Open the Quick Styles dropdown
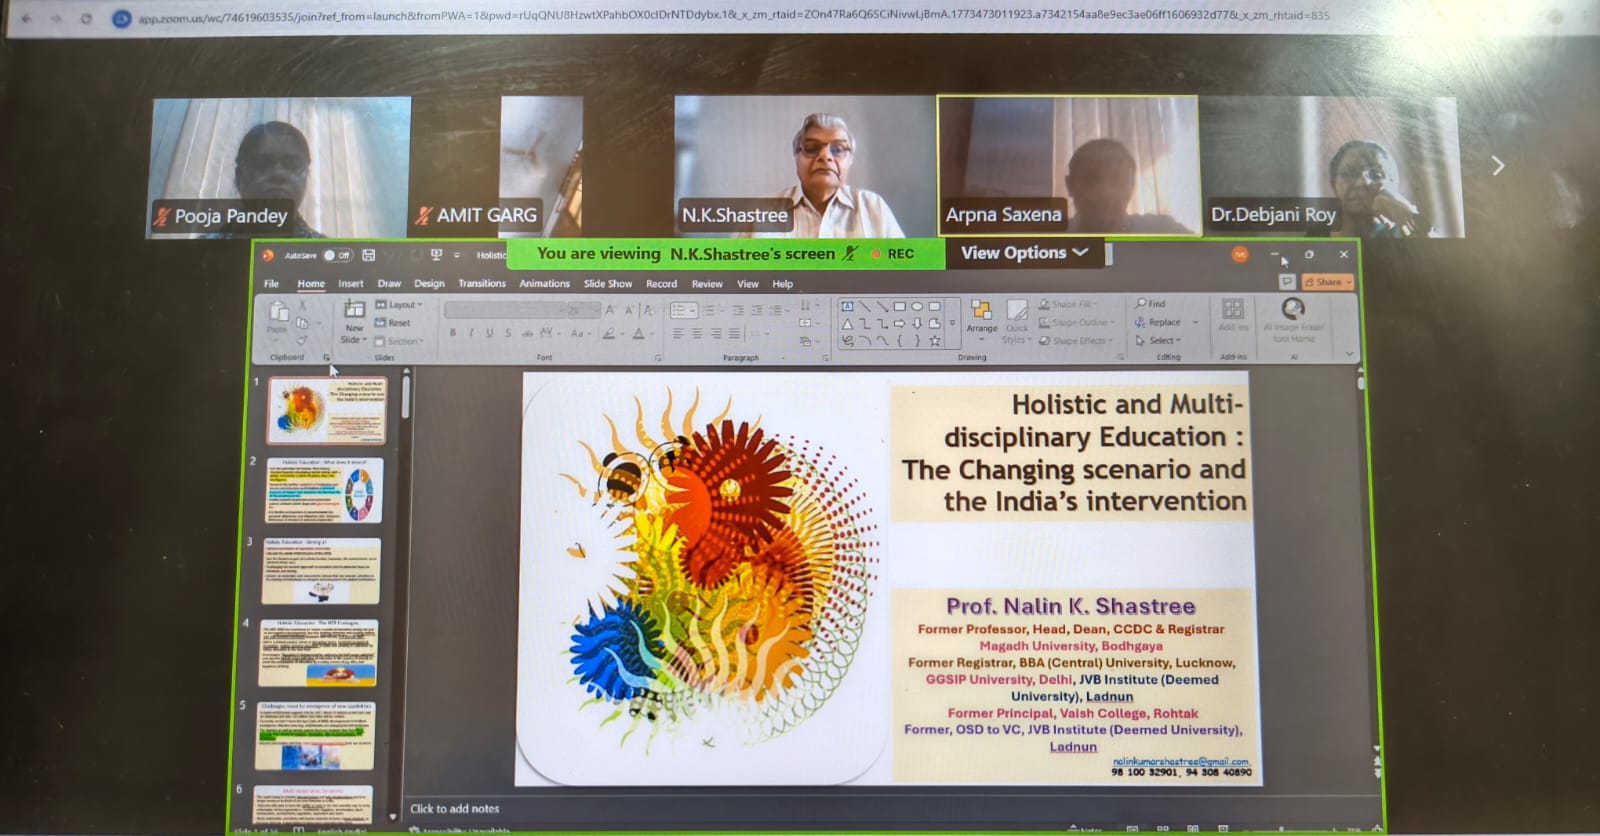Viewport: 1600px width, 836px height. click(x=1016, y=320)
